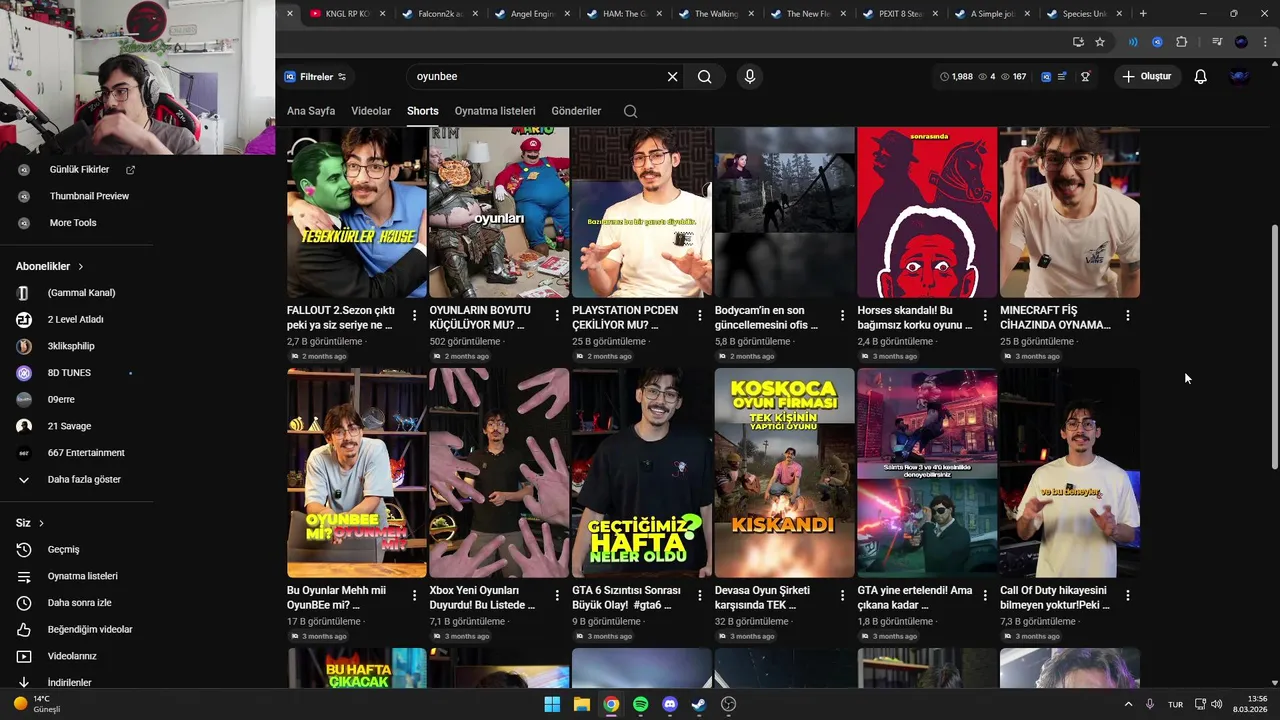Bookmark this page with the star icon

click(x=1100, y=42)
